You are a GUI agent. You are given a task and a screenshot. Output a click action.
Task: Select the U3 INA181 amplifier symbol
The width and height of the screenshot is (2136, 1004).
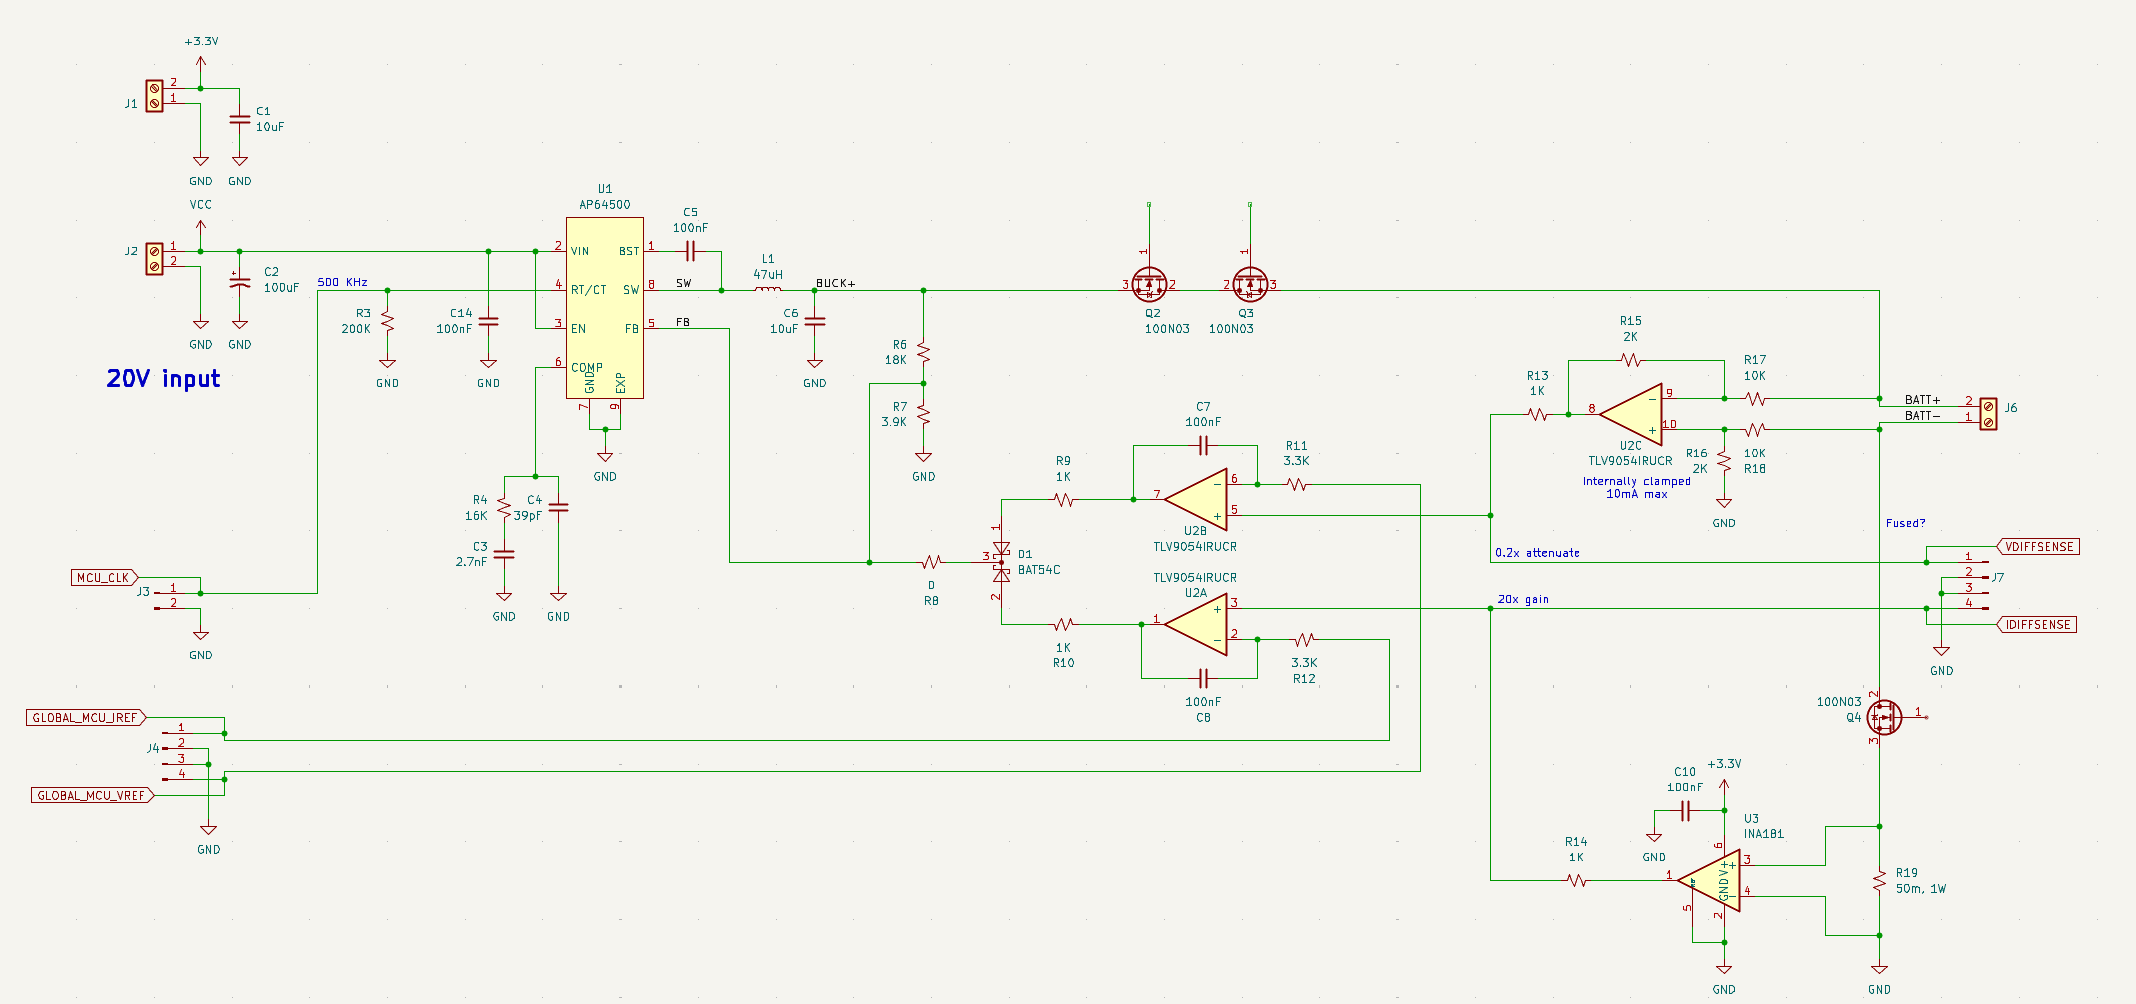point(1709,881)
